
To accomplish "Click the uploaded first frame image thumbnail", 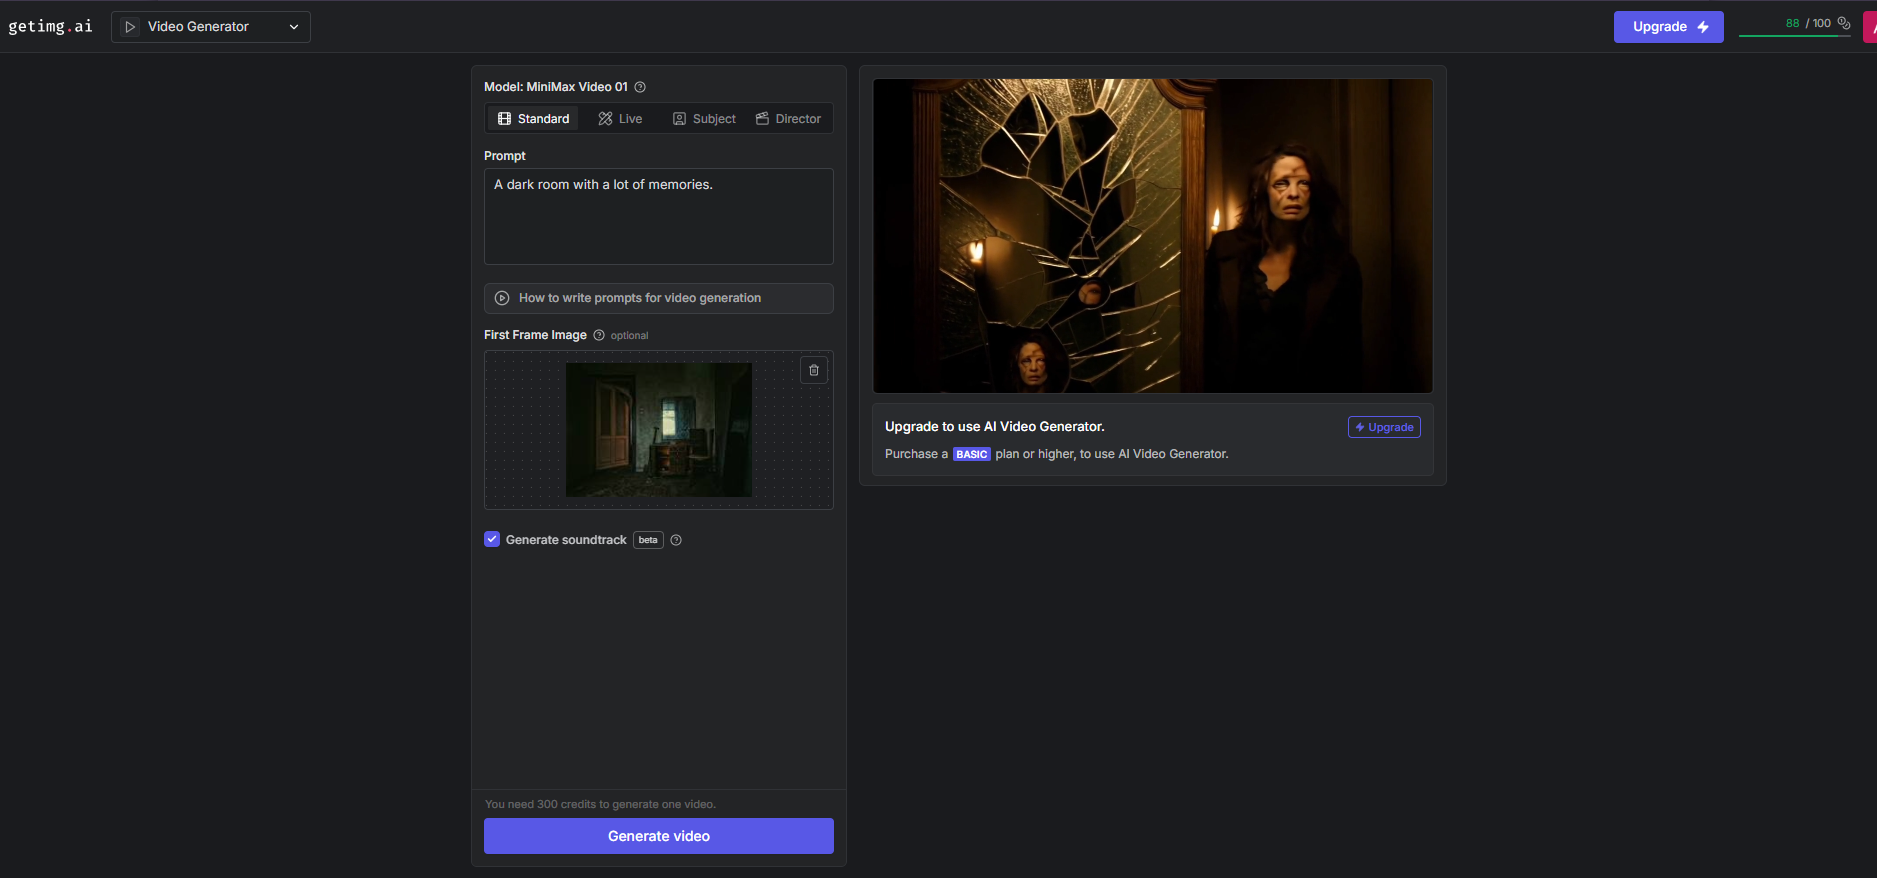I will coord(659,430).
